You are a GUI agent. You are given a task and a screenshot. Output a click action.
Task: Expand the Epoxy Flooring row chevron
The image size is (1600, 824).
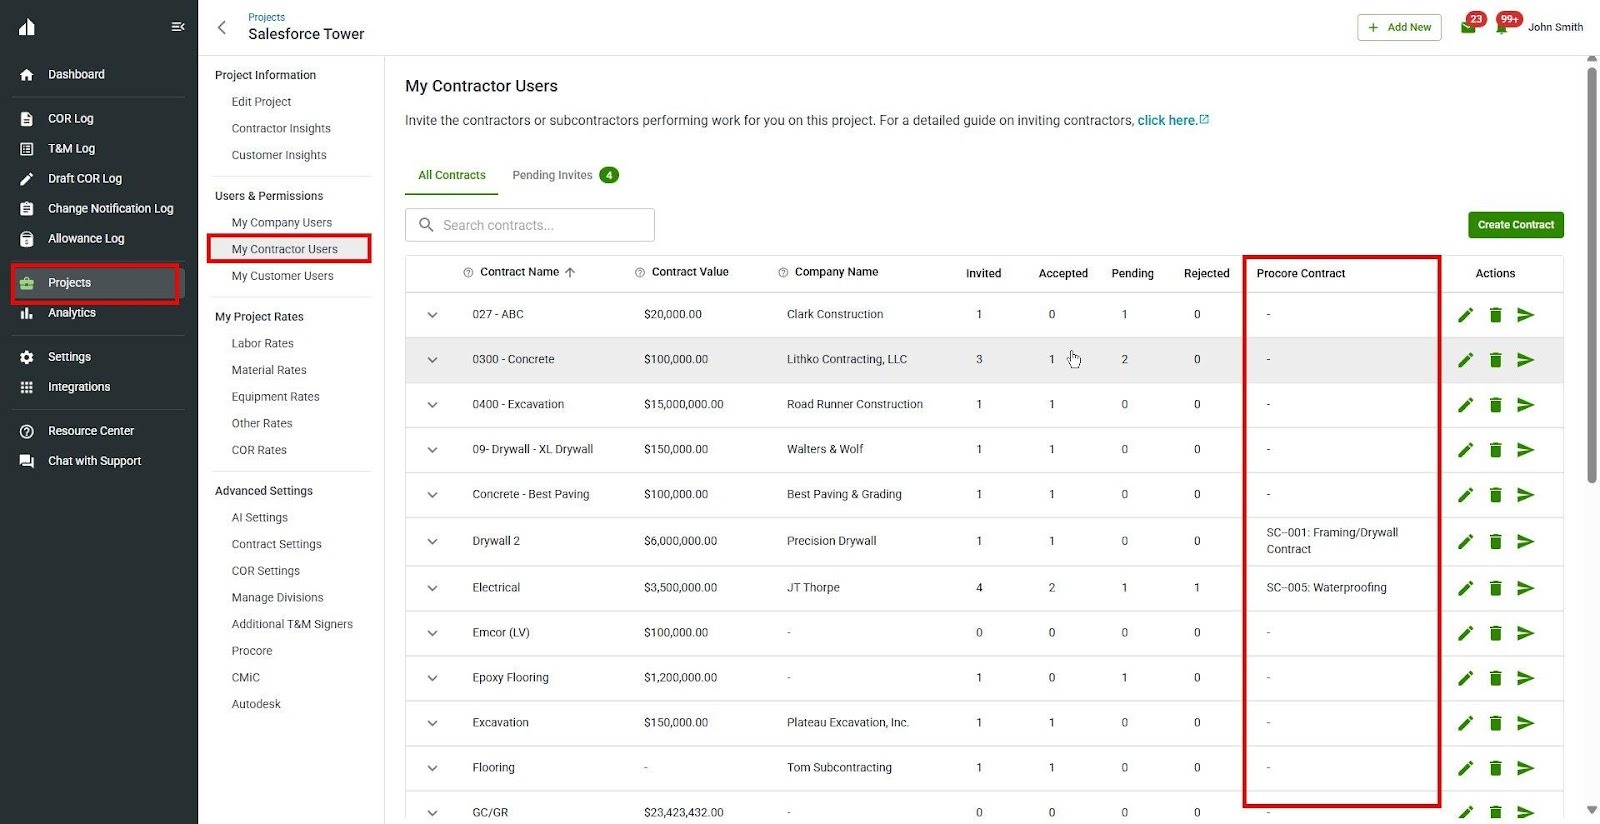click(x=432, y=678)
